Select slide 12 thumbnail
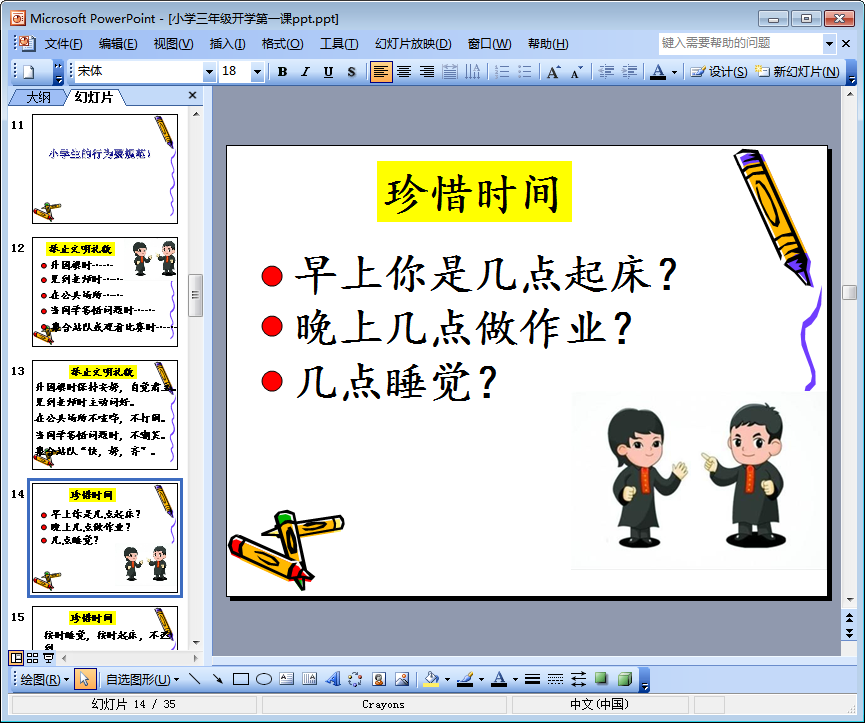 point(105,292)
